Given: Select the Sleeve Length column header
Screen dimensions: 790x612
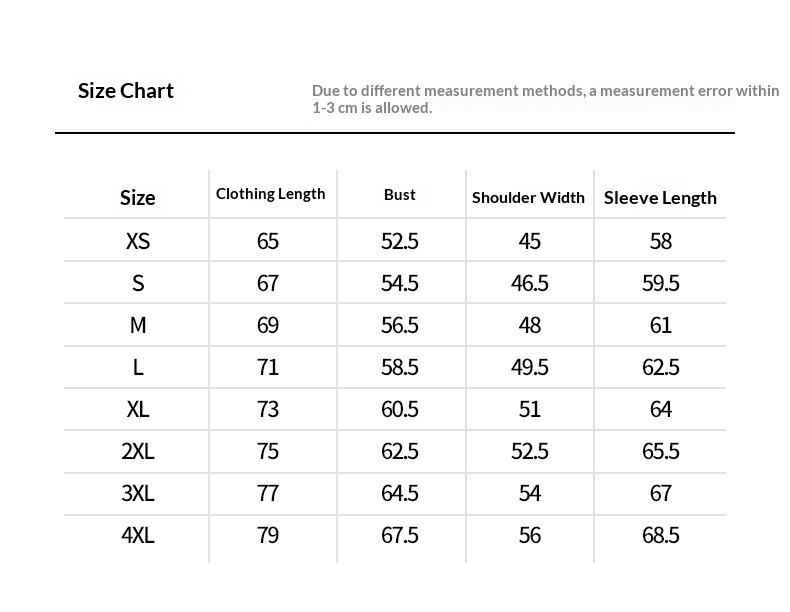Looking at the screenshot, I should 660,198.
